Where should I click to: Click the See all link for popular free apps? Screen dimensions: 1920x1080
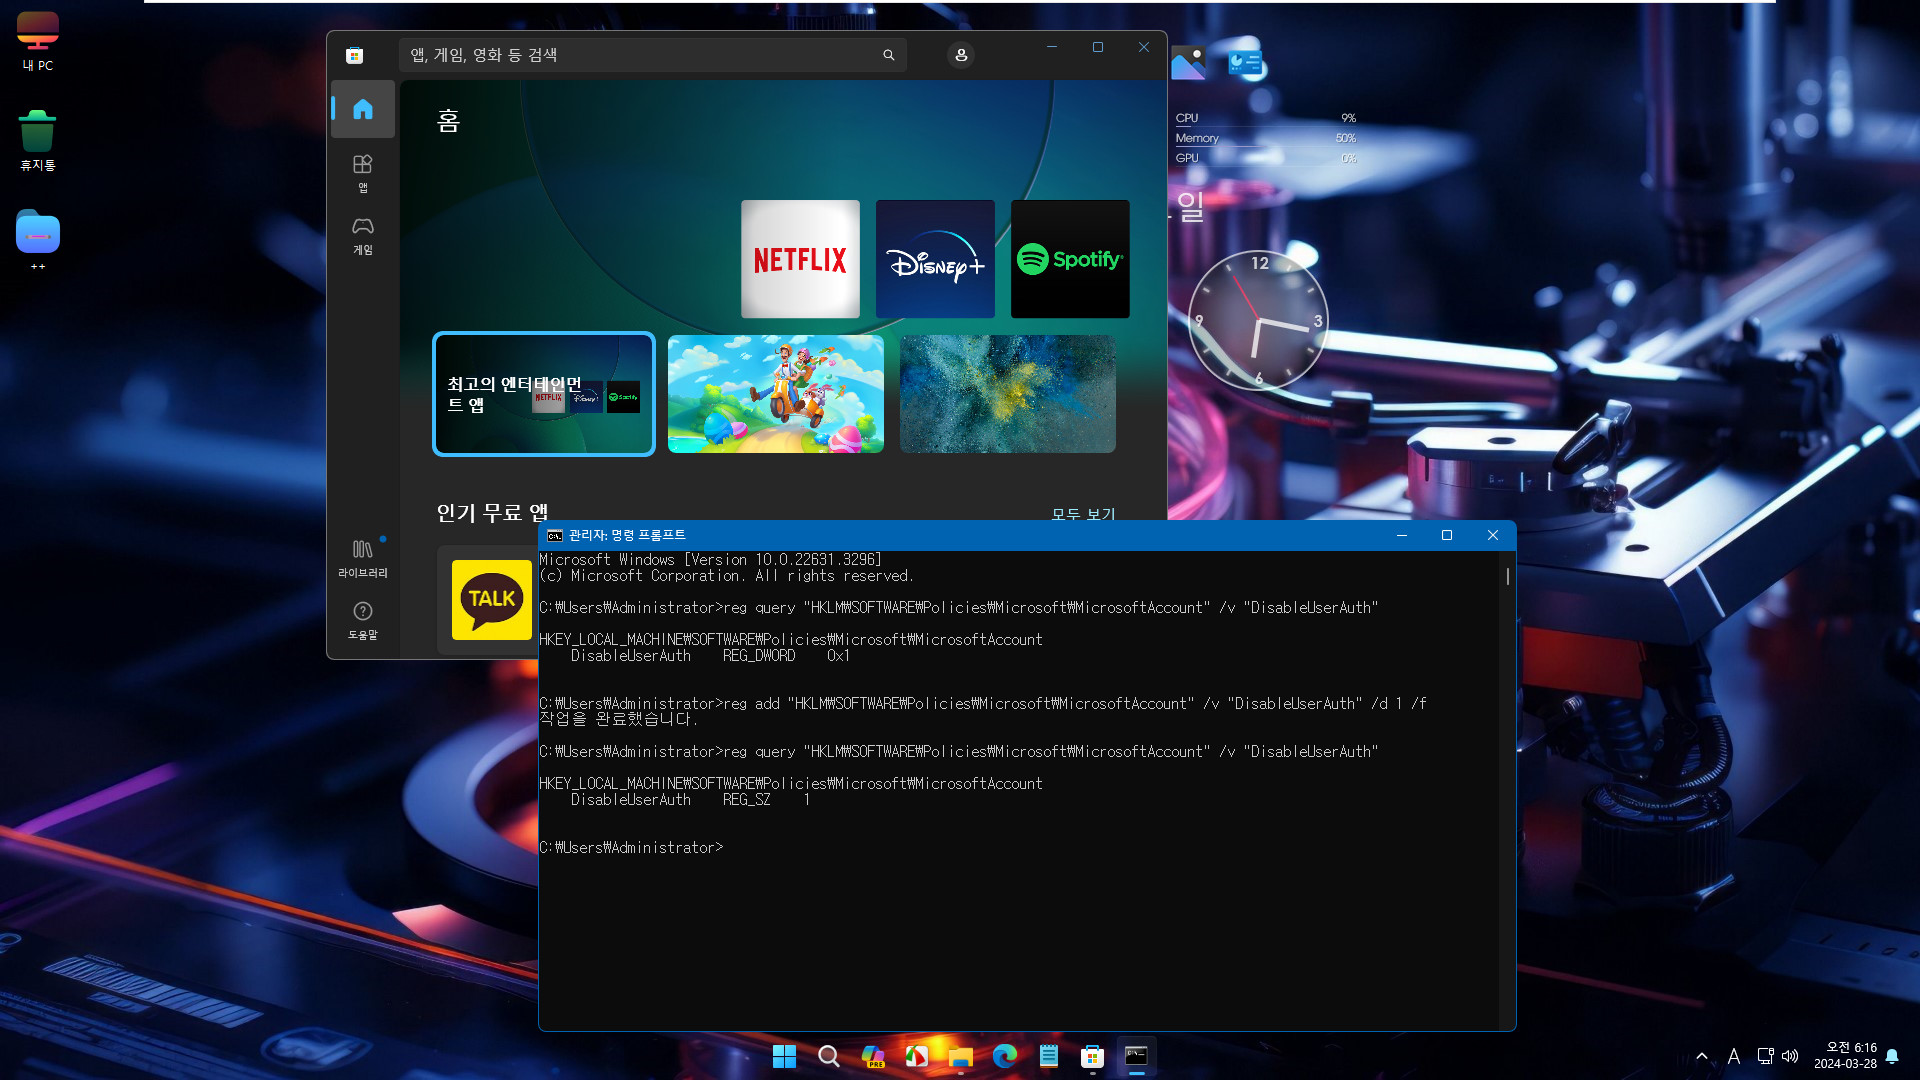tap(1083, 513)
